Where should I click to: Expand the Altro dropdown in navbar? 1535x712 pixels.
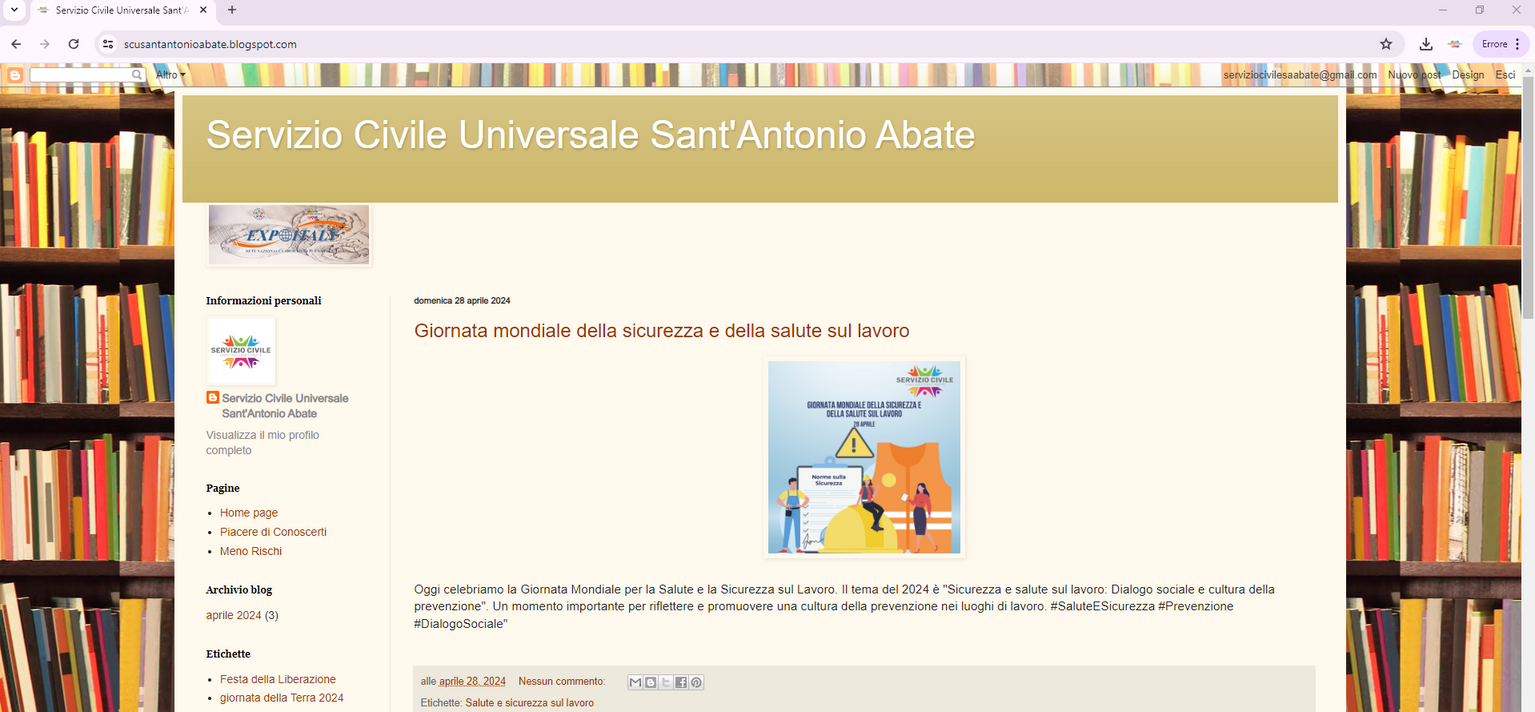(170, 75)
